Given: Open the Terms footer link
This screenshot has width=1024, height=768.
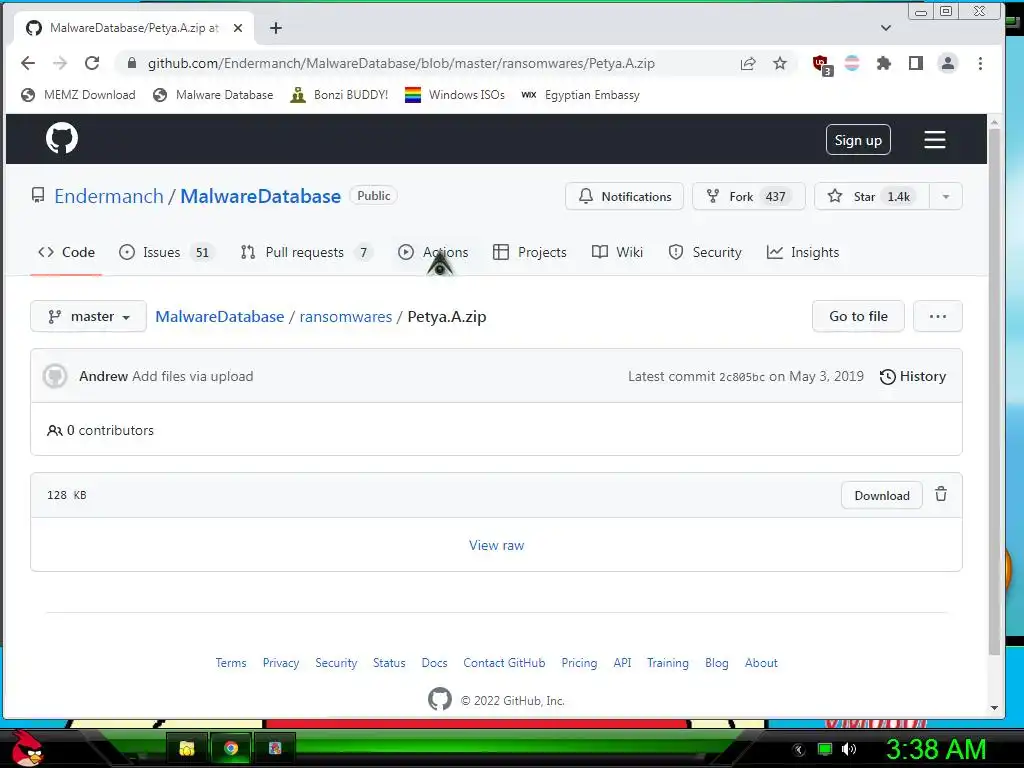Looking at the screenshot, I should (x=231, y=663).
